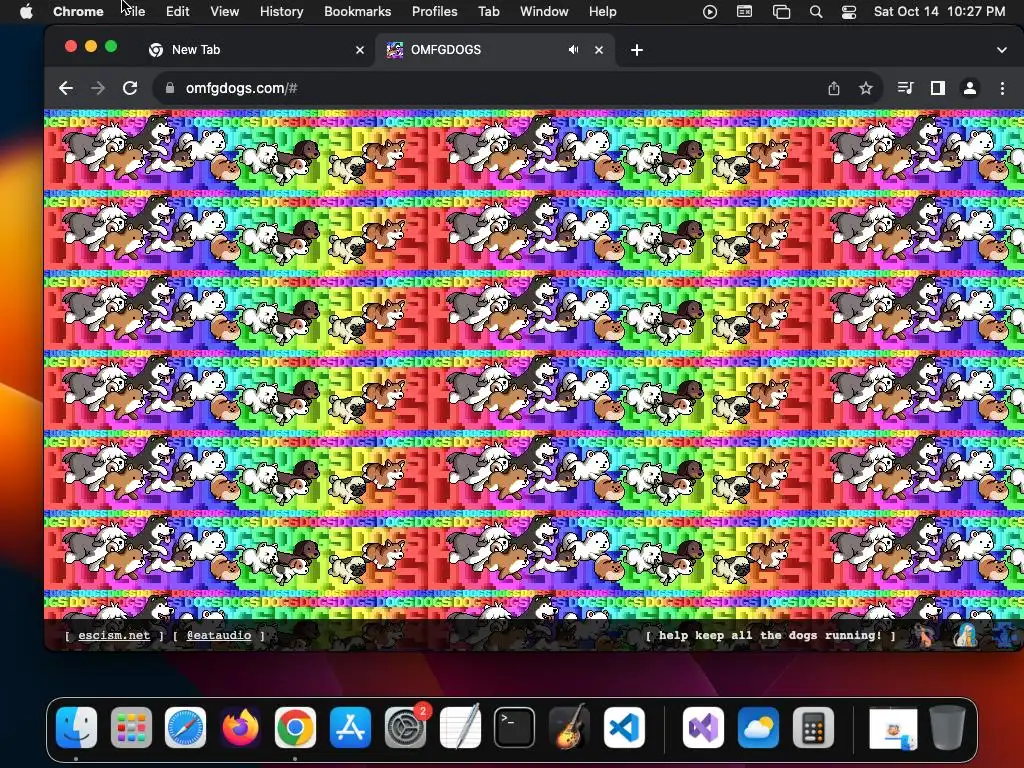Click the orange dog icon in page footer

[x=925, y=635]
